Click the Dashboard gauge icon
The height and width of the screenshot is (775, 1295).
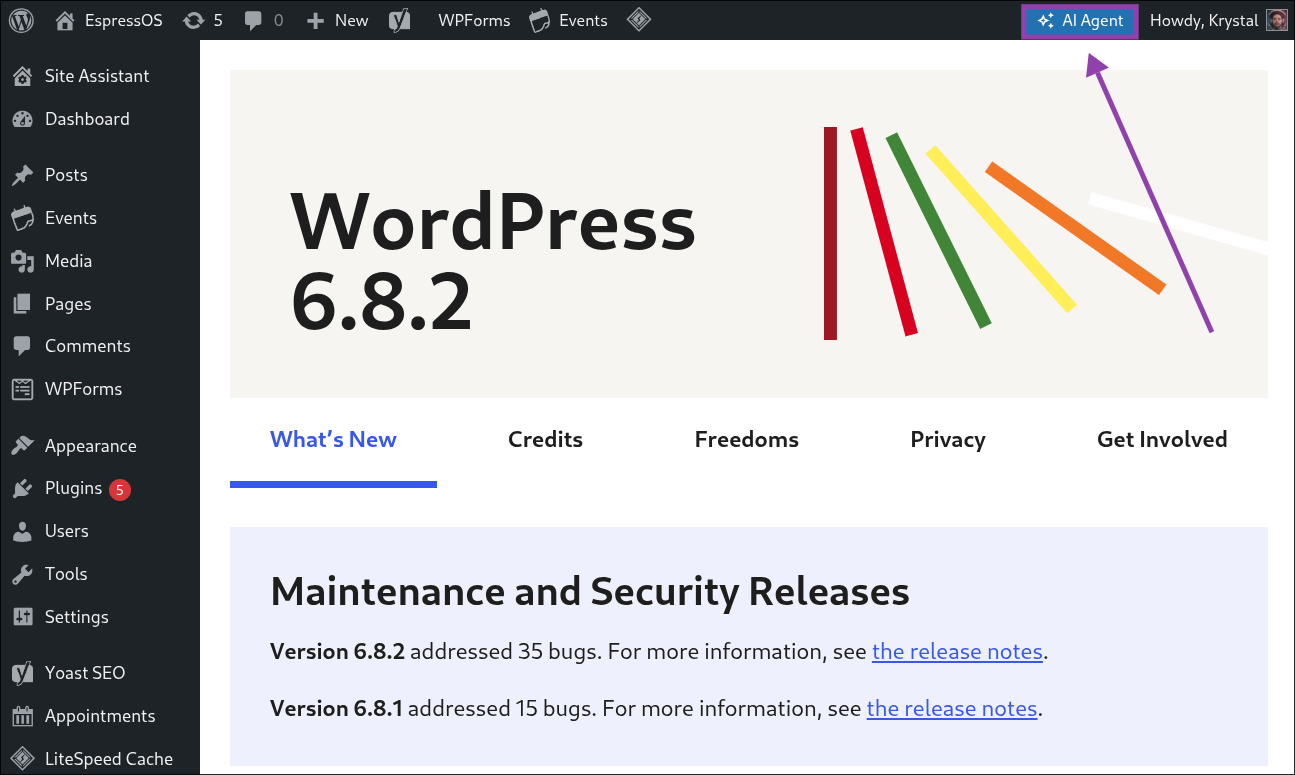coord(22,119)
